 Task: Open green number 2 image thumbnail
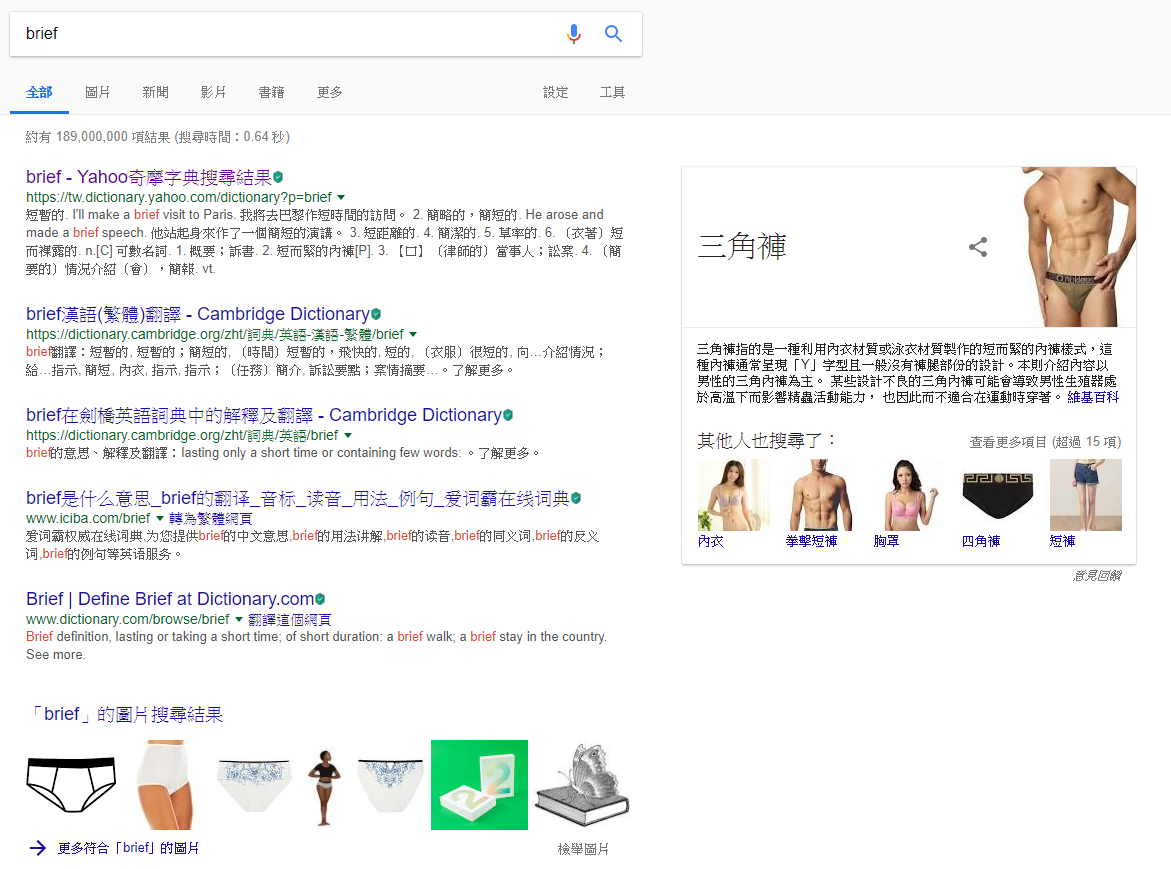pos(479,785)
